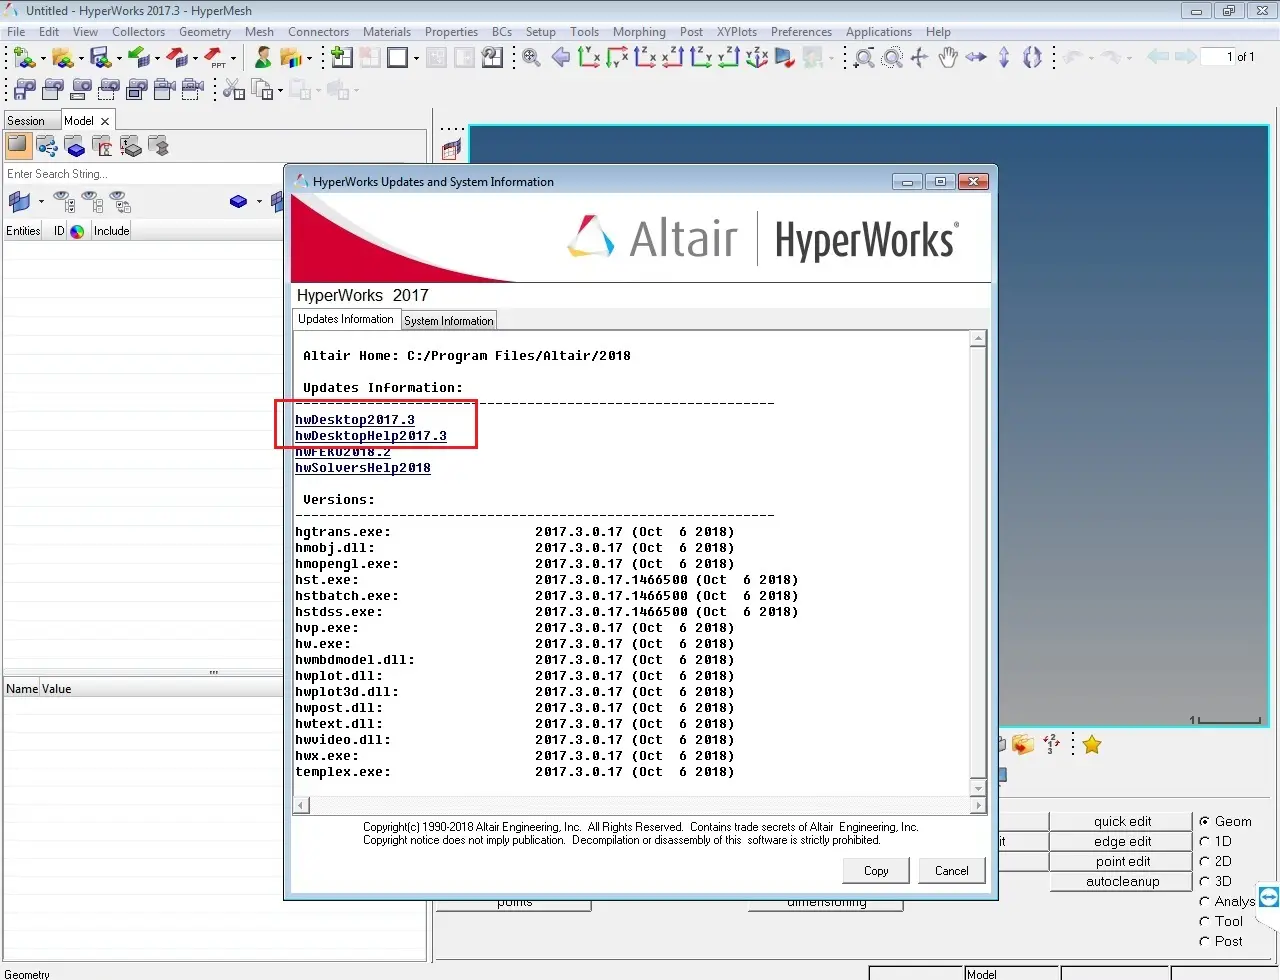1280x980 pixels.
Task: Open the hwSolversHelp2018 link
Action: [363, 468]
